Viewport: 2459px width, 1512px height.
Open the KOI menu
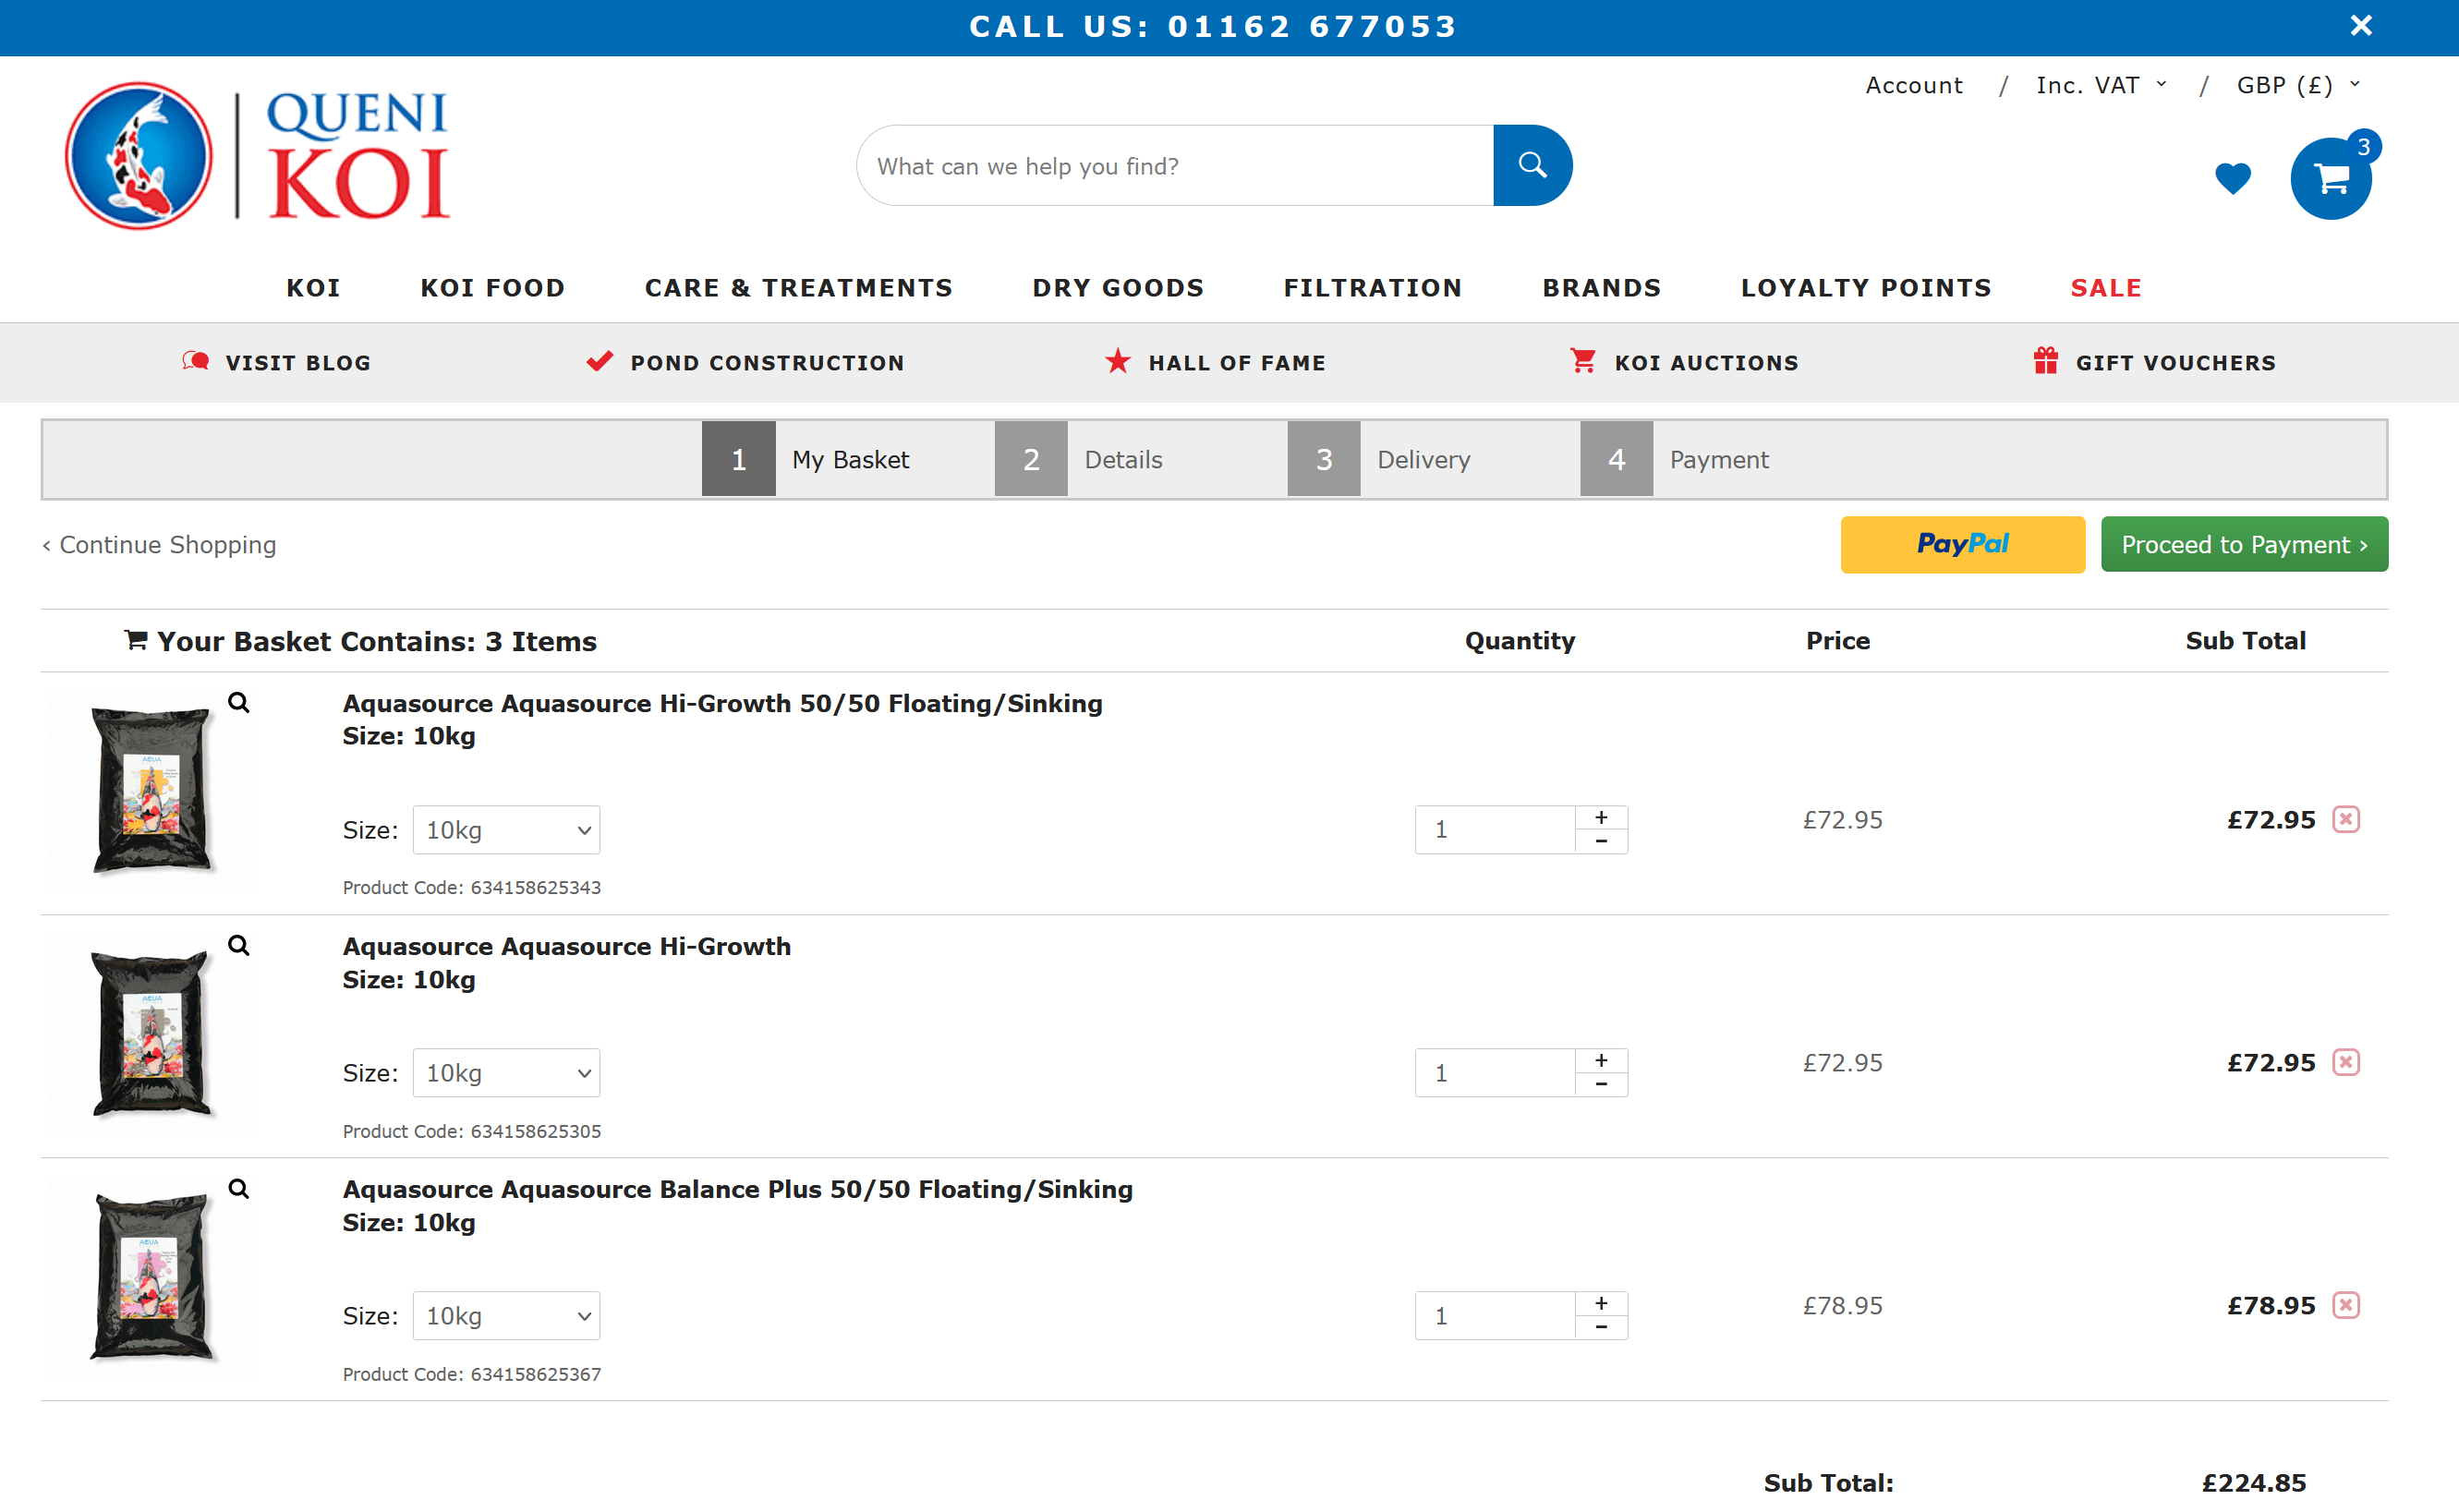313,288
